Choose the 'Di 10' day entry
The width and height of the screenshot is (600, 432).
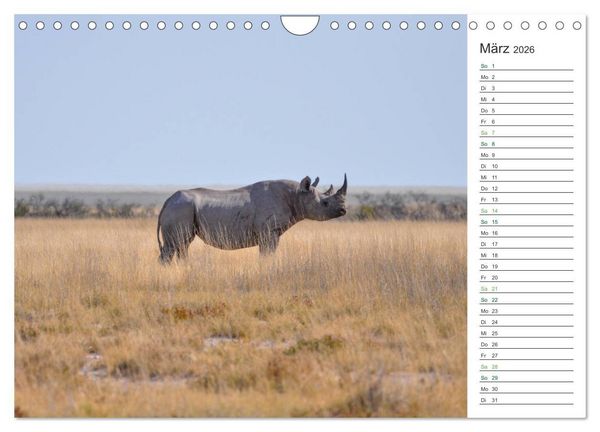[x=527, y=166]
